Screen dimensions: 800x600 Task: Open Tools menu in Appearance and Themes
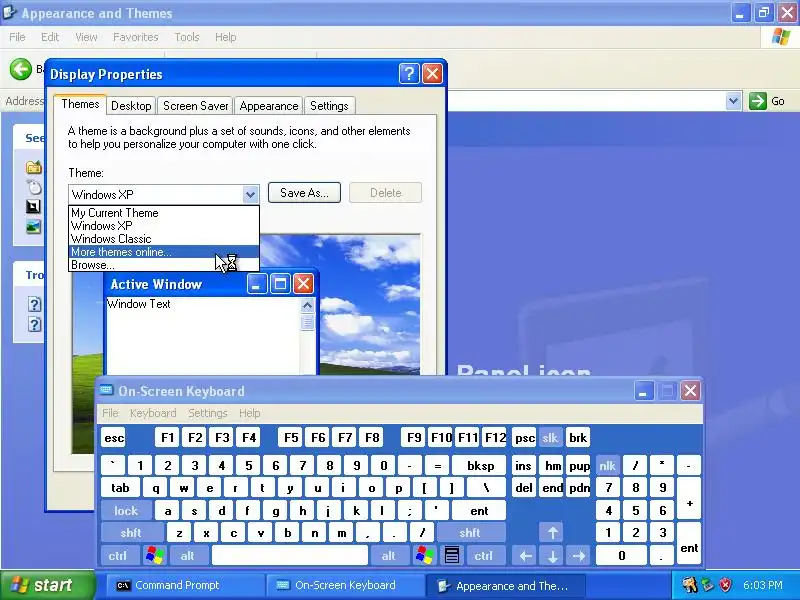click(x=187, y=37)
